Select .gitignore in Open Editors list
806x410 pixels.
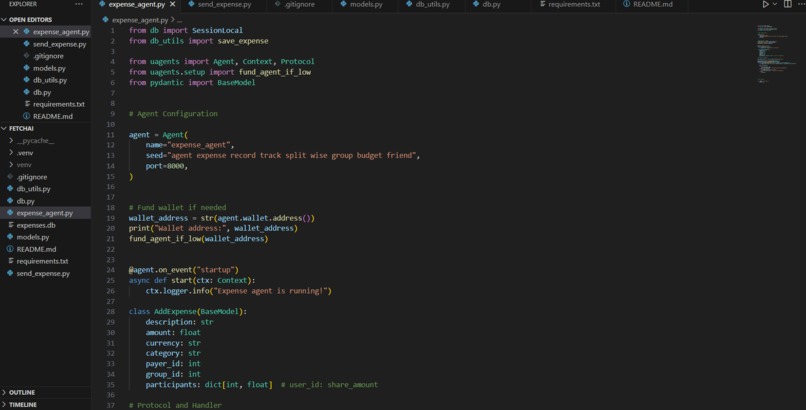(48, 56)
